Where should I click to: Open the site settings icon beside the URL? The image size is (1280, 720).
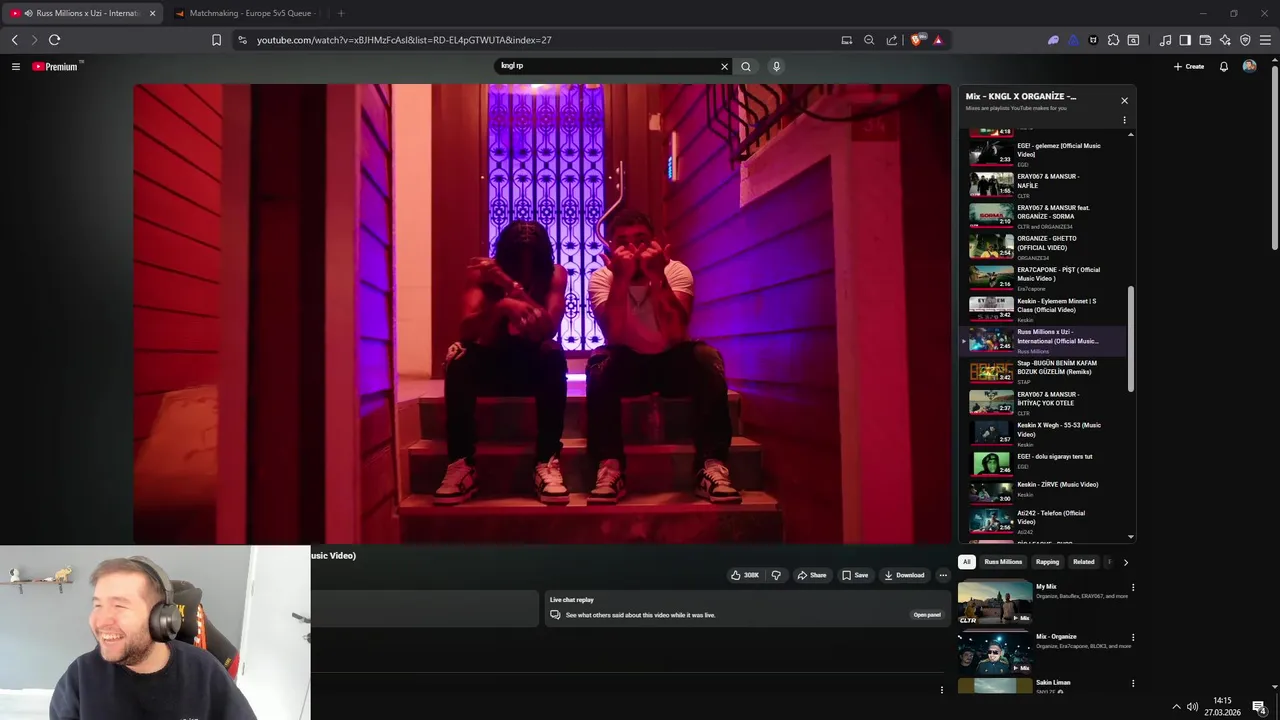242,40
